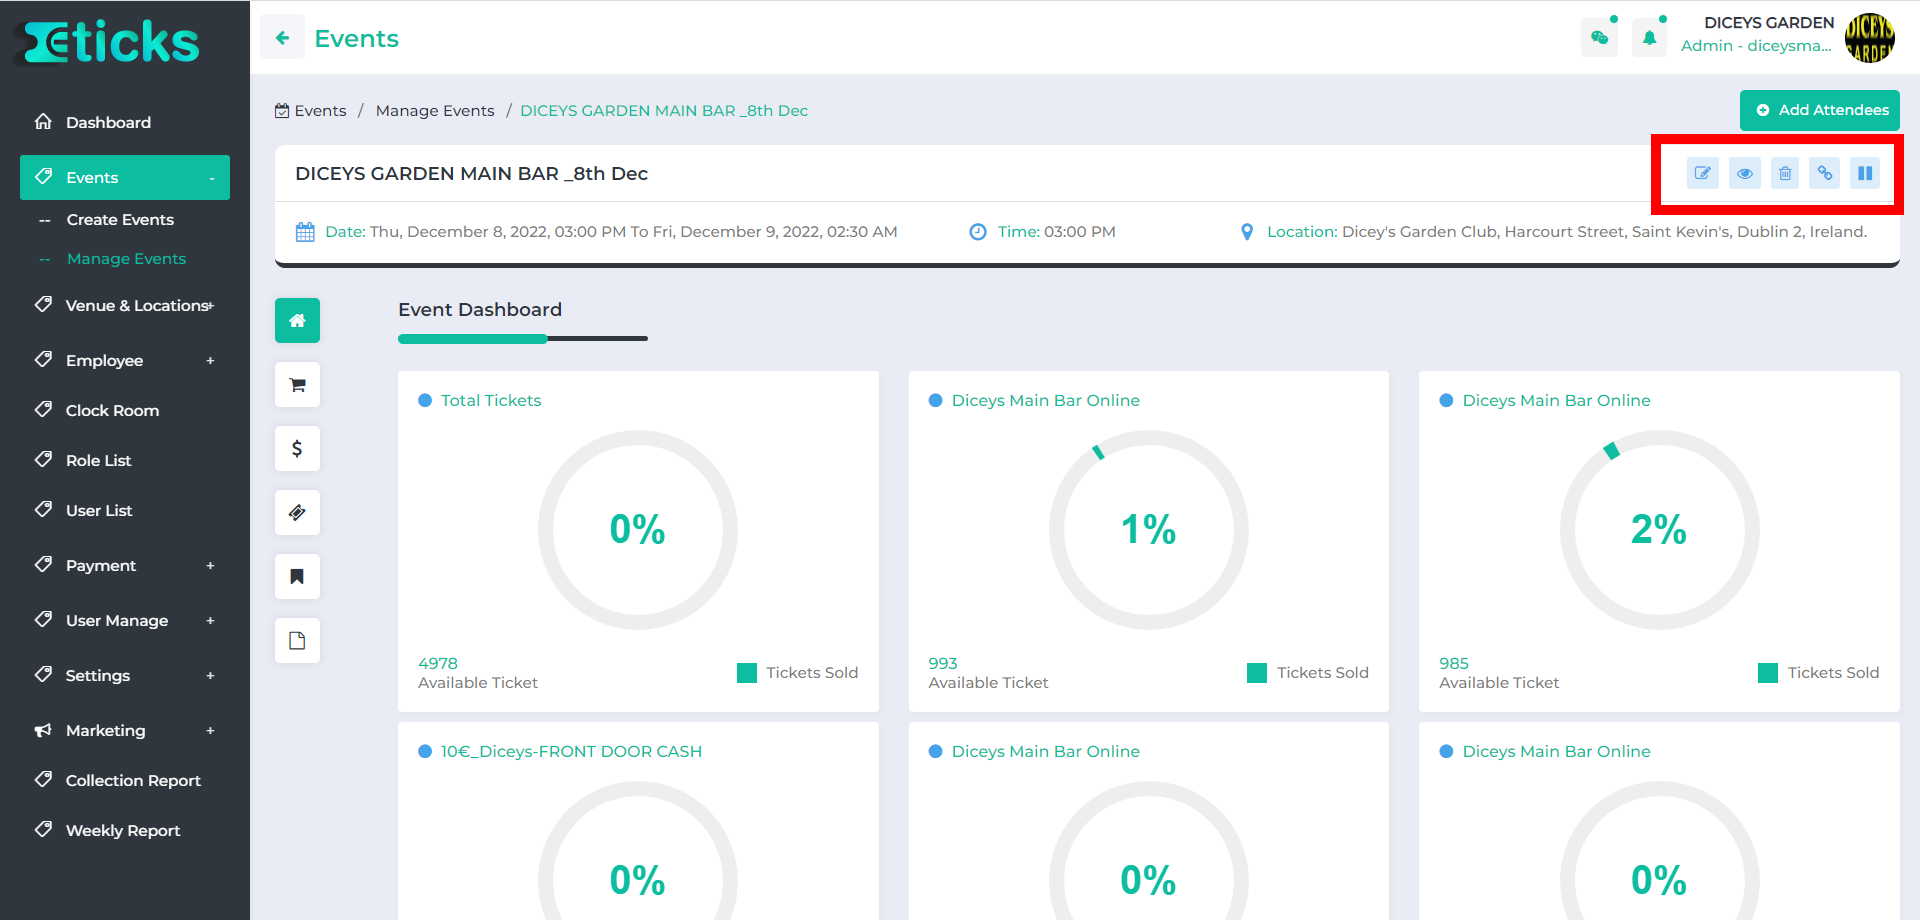Click the 993 available ticket count
Viewport: 1920px width, 920px height.
point(943,663)
